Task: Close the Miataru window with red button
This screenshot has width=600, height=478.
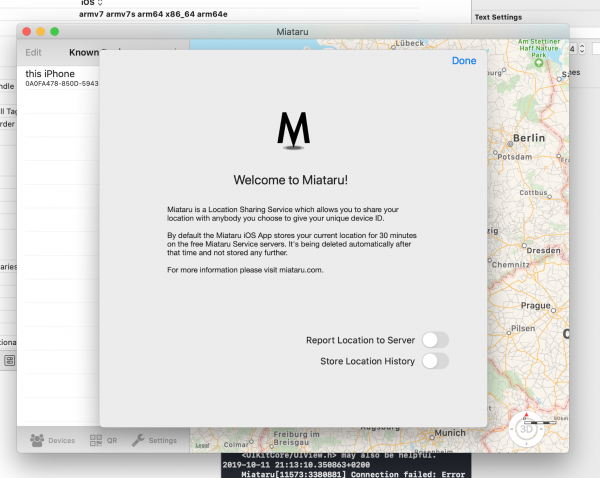Action: (26, 31)
